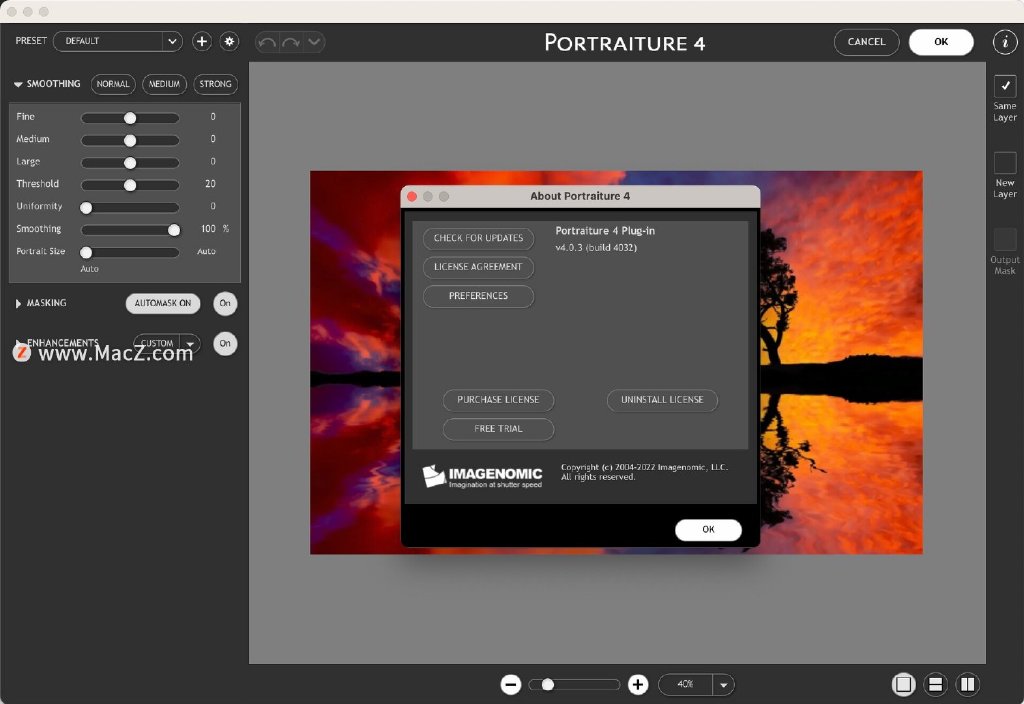Toggle the Same Layer checkbox
This screenshot has height=704, width=1024.
tap(1005, 86)
